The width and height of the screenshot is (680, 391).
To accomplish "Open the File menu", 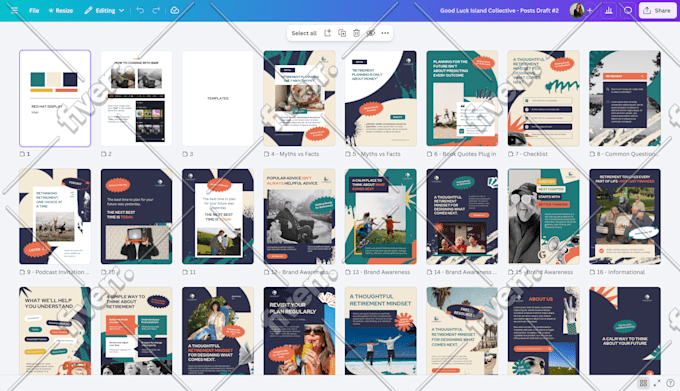I will [34, 10].
